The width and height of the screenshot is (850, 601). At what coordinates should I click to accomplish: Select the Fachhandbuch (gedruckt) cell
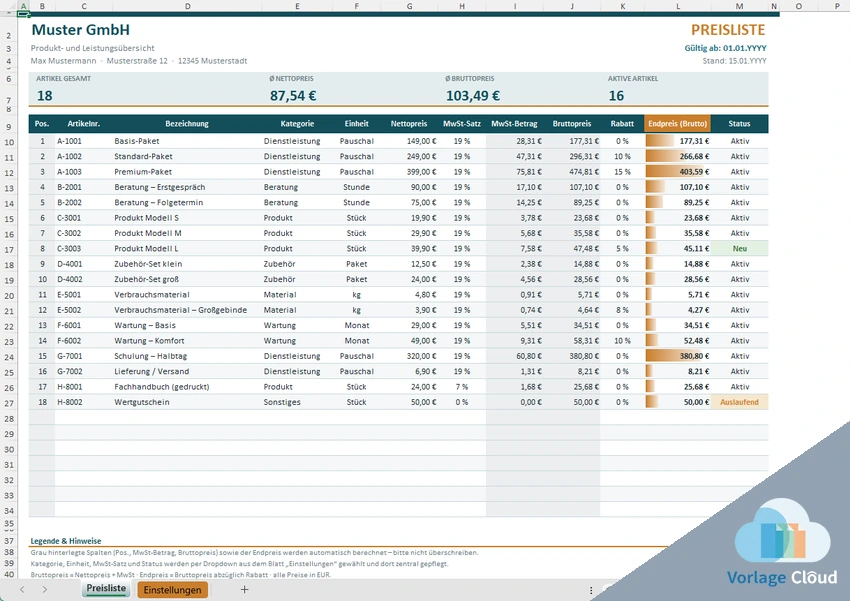tap(187, 387)
